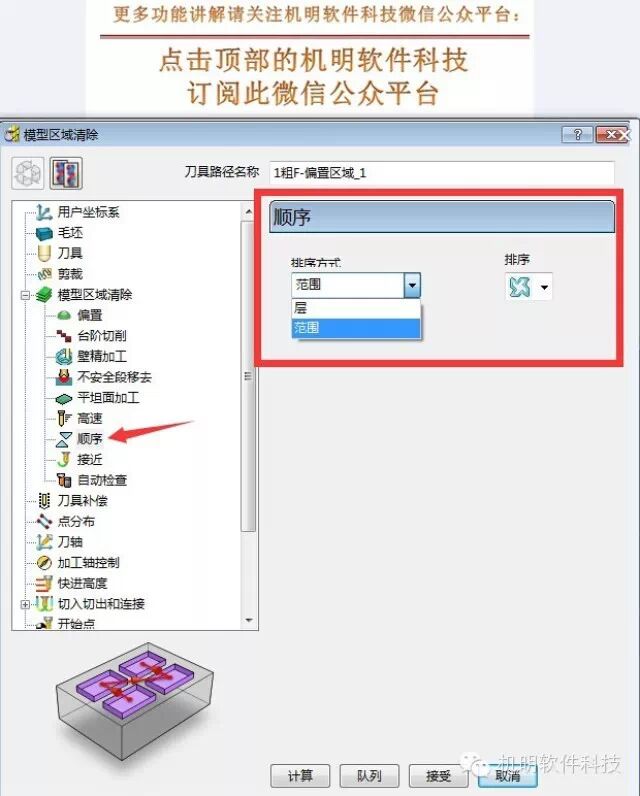640x796 pixels.
Task: Choose 层 from the dropdown list
Action: (x=356, y=308)
